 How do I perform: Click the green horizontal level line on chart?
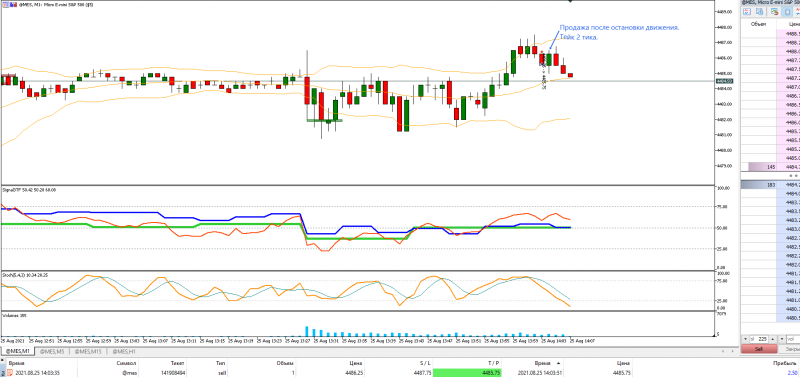(324, 120)
